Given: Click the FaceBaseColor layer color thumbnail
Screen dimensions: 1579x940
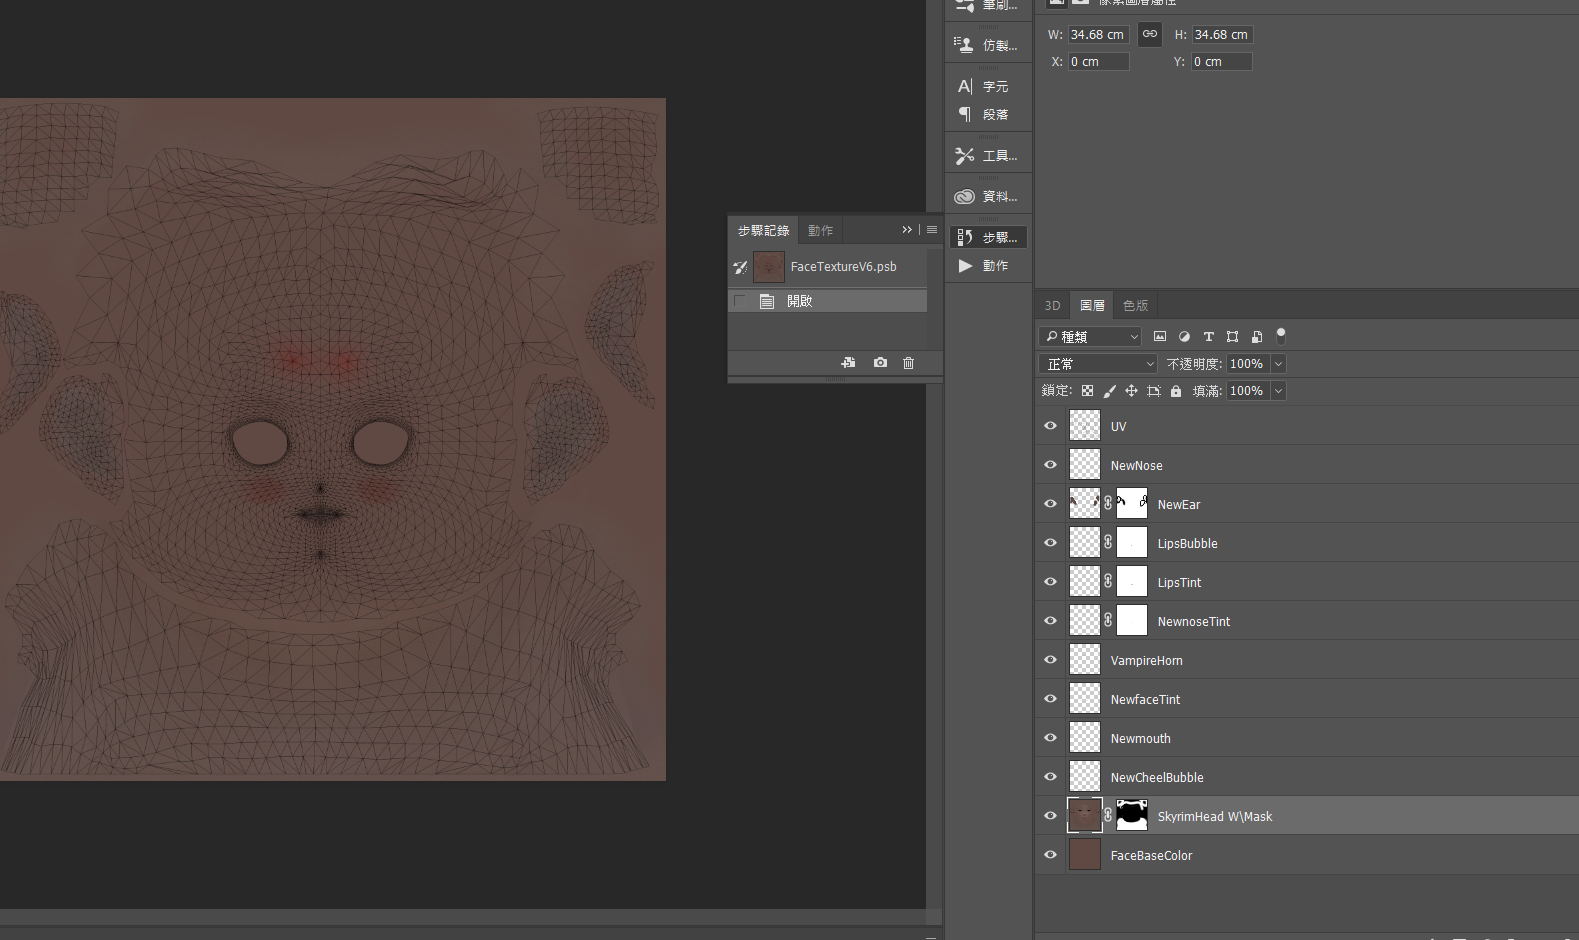Looking at the screenshot, I should click(1085, 855).
